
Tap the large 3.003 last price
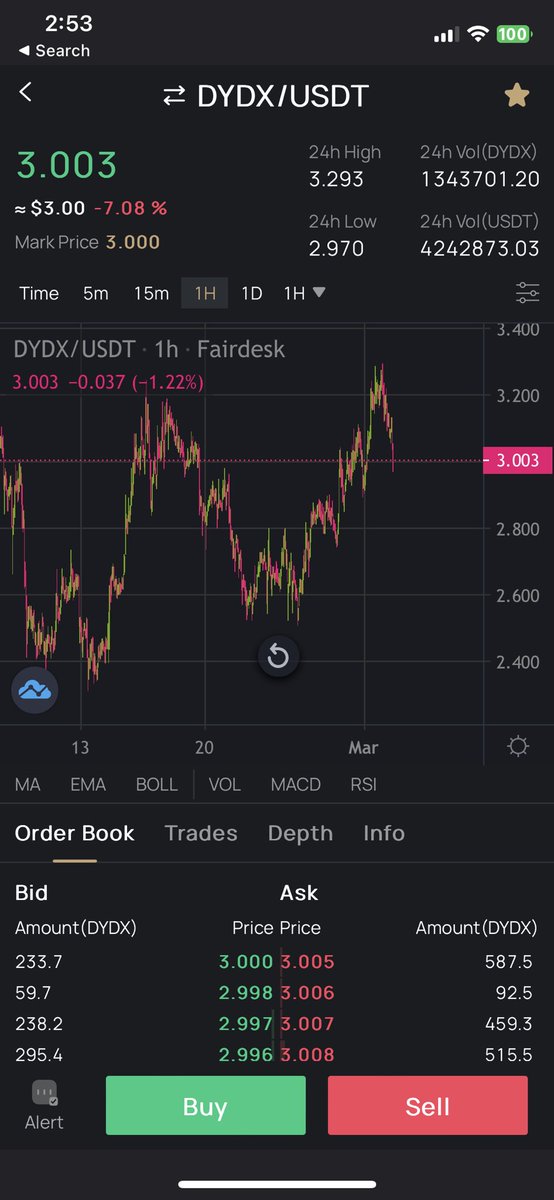click(66, 164)
